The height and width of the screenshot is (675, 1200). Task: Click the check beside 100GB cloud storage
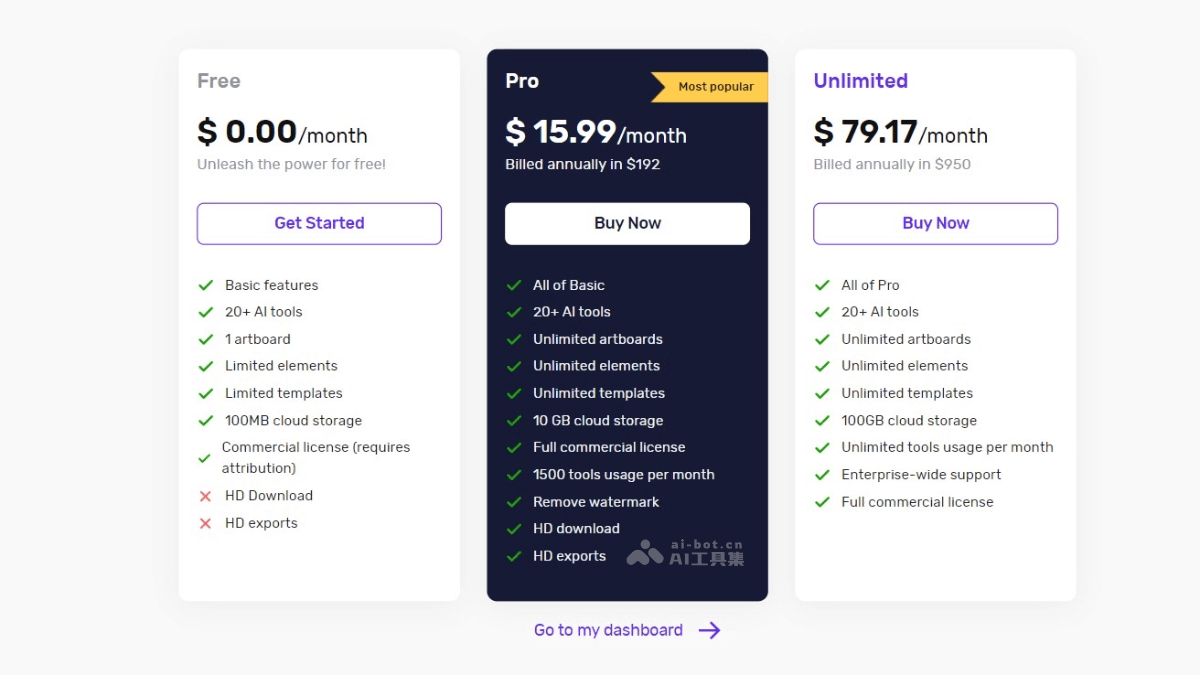click(x=822, y=421)
